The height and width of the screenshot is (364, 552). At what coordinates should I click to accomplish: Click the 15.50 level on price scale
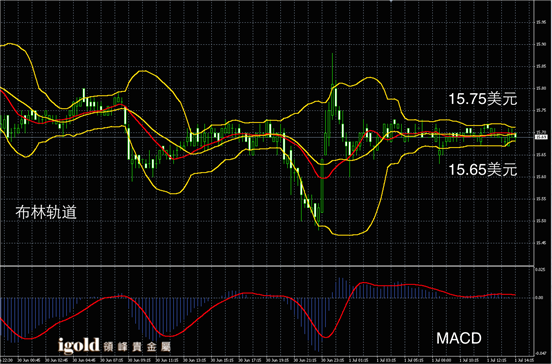[x=541, y=221]
